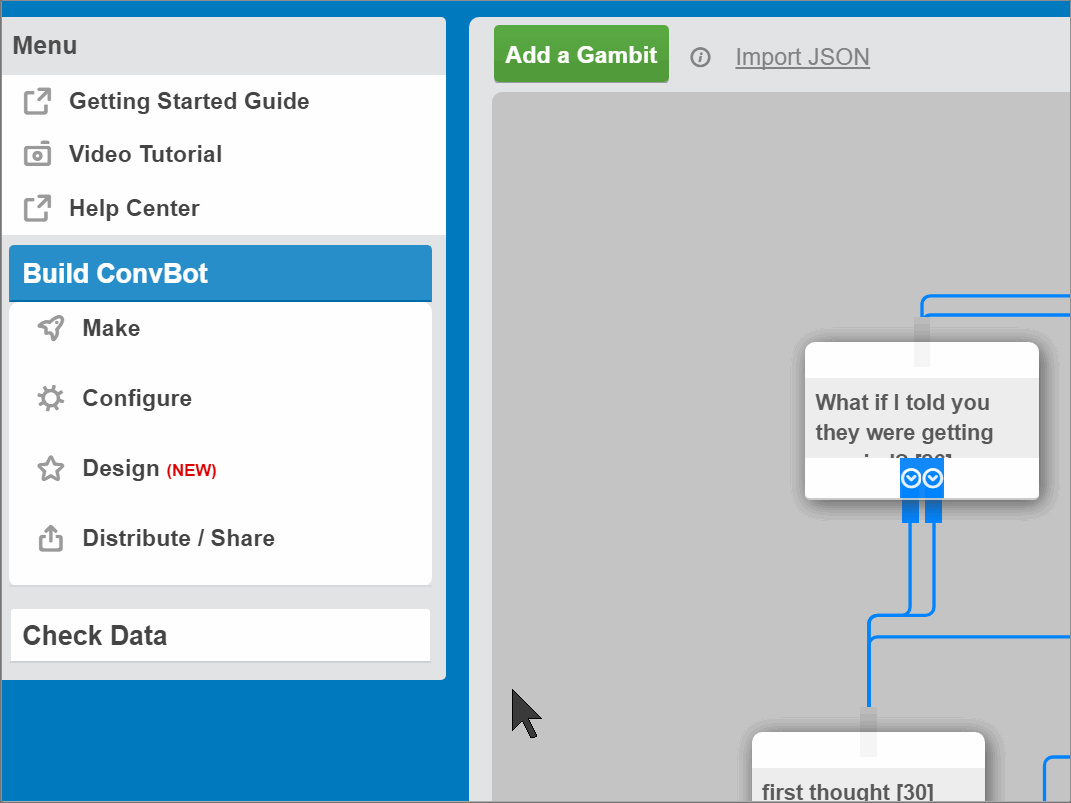The height and width of the screenshot is (803, 1071).
Task: Select the Build ConvBot section header
Action: point(221,273)
